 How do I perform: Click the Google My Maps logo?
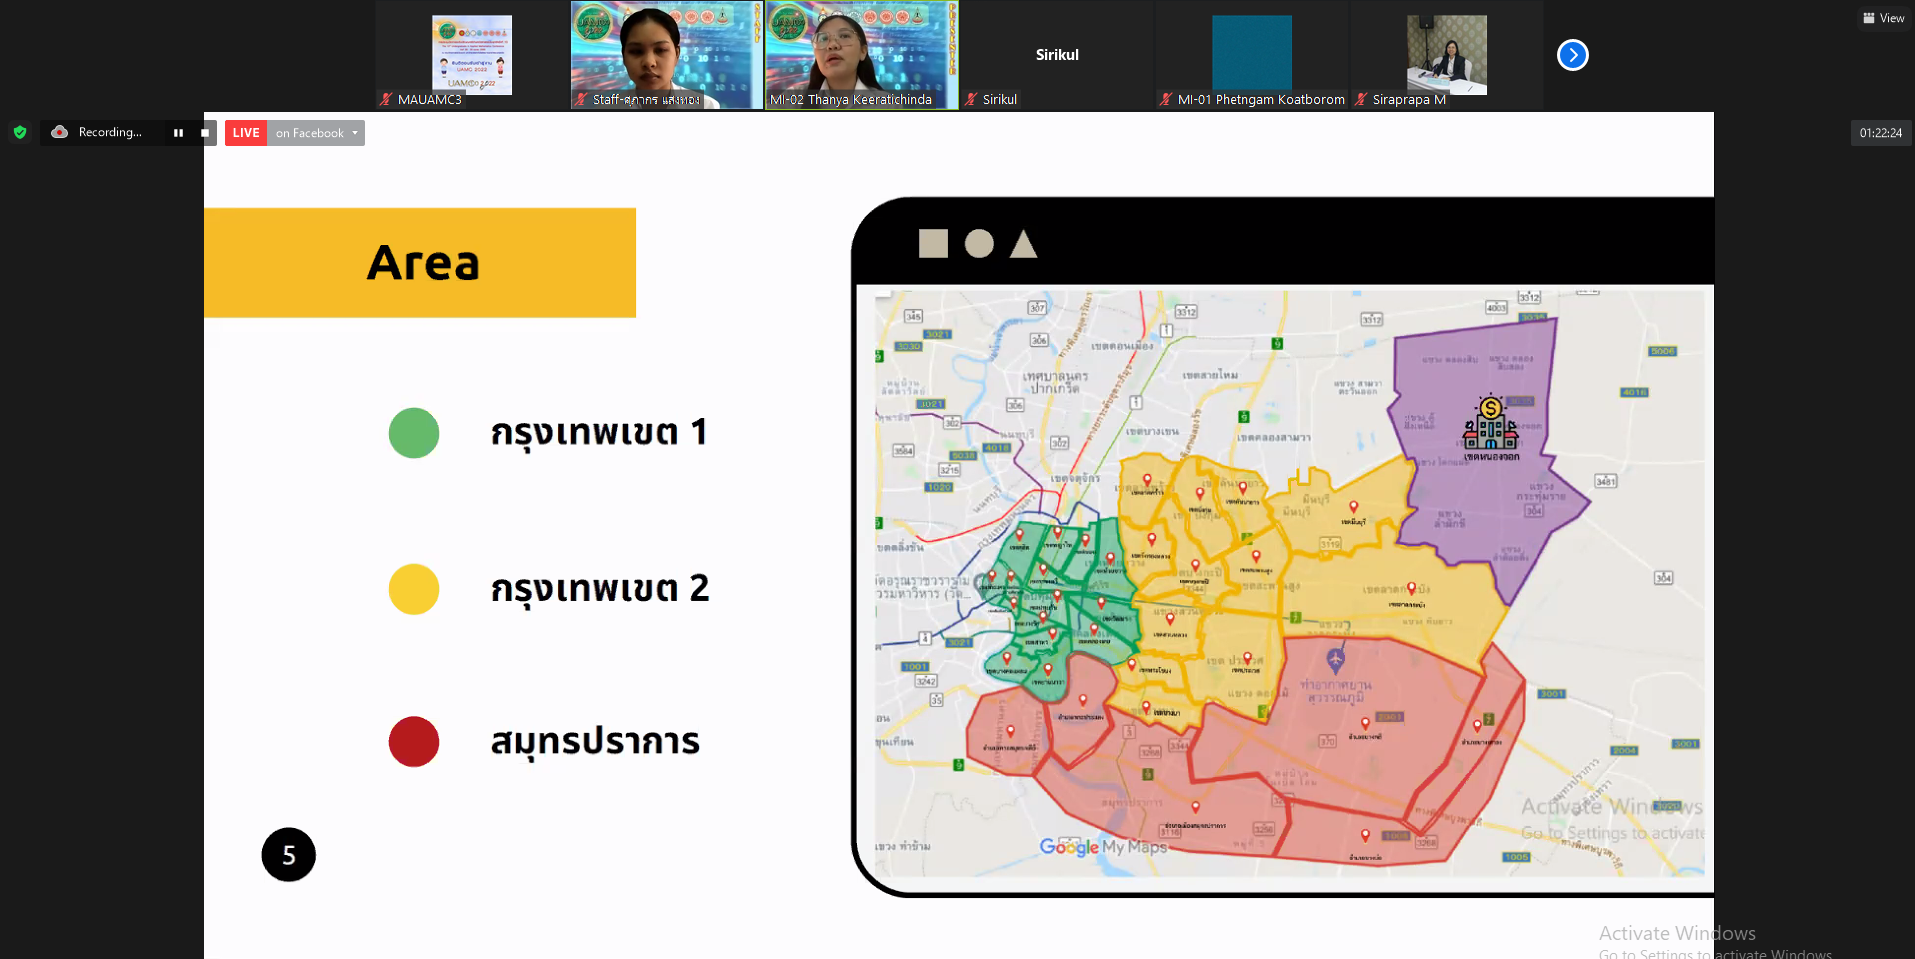tap(1103, 847)
